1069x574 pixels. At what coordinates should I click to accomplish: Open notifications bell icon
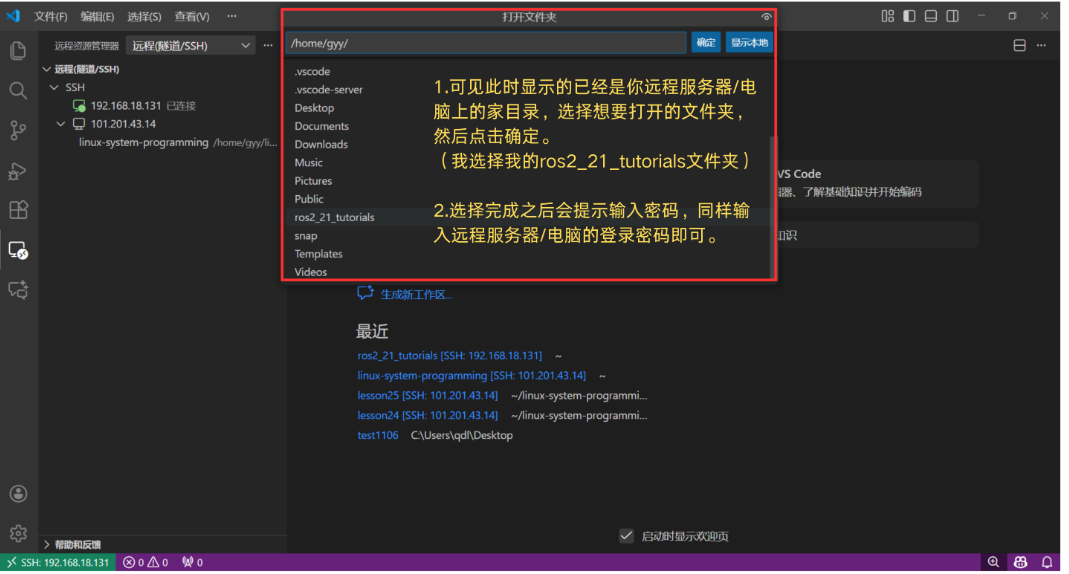1047,562
